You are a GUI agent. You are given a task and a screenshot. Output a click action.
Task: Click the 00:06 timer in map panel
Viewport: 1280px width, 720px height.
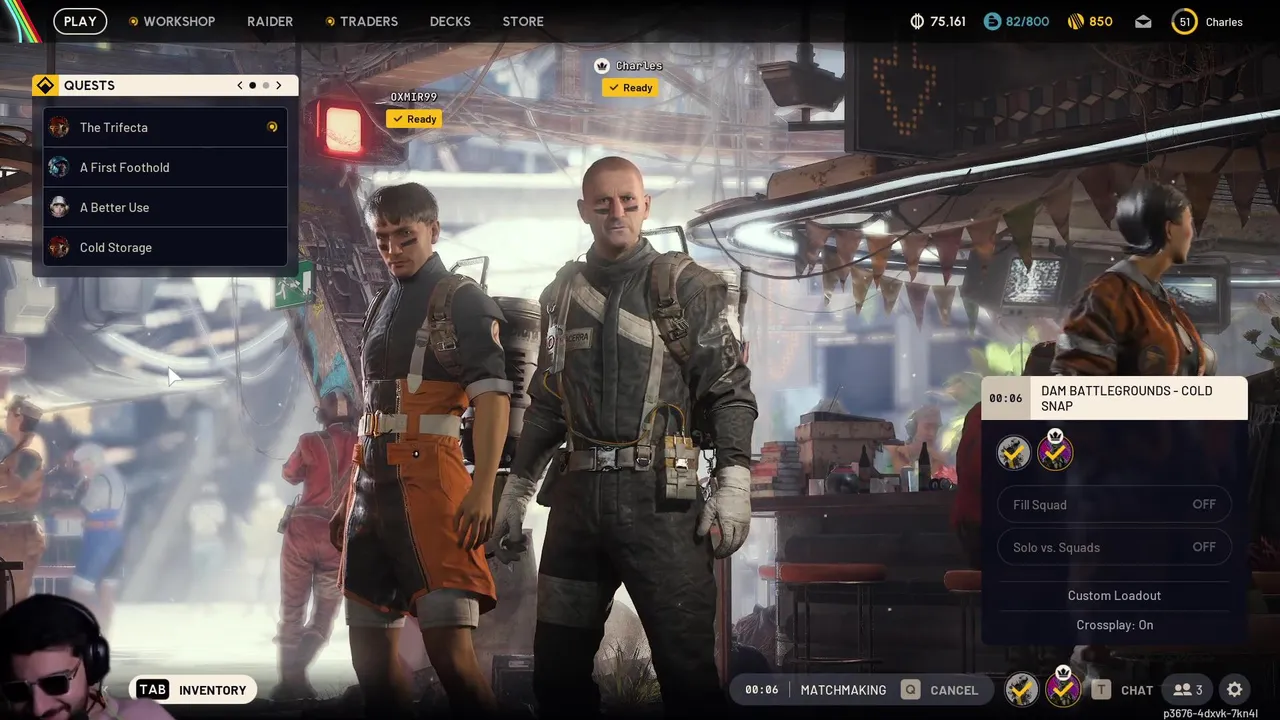(1006, 398)
